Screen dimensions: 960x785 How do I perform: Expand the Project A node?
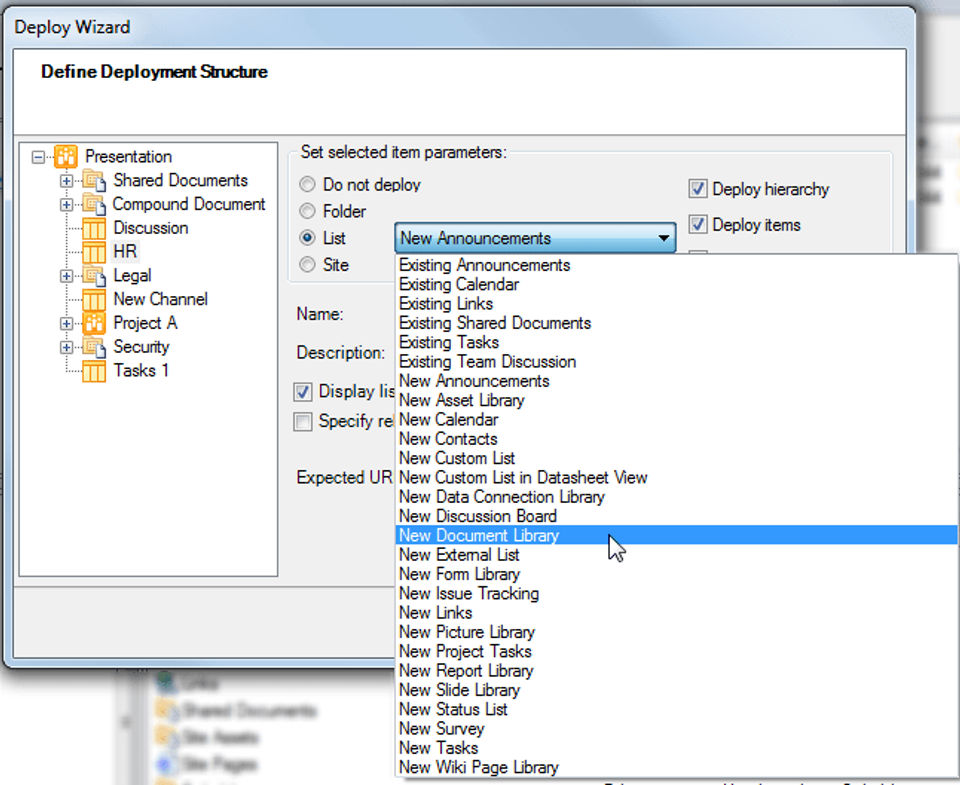[x=67, y=323]
